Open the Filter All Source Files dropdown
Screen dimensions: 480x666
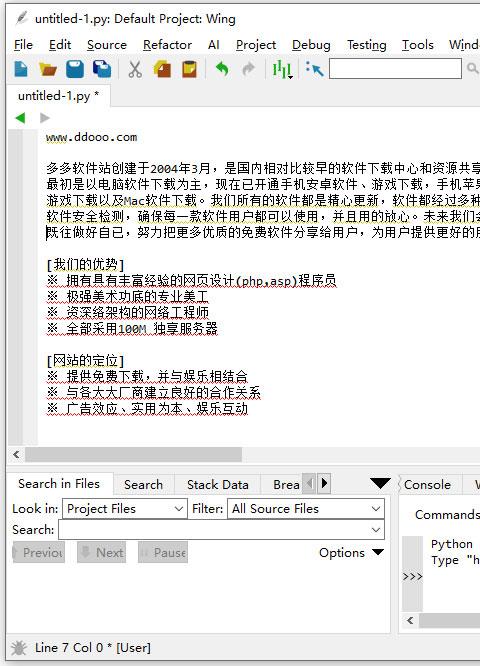coord(306,509)
